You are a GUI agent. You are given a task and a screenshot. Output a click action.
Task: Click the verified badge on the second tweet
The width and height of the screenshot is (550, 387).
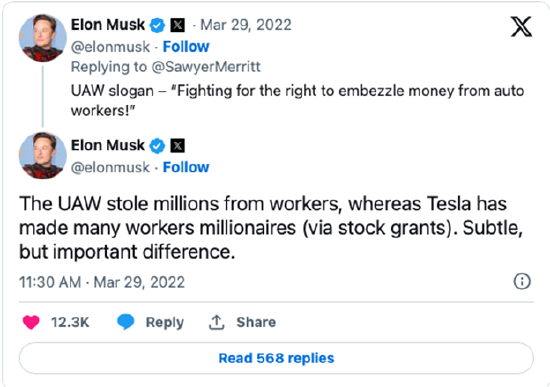click(157, 146)
